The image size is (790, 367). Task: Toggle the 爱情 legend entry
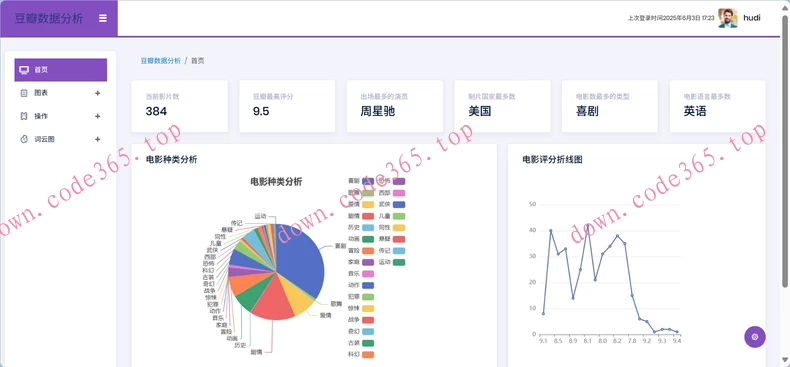[x=361, y=204]
